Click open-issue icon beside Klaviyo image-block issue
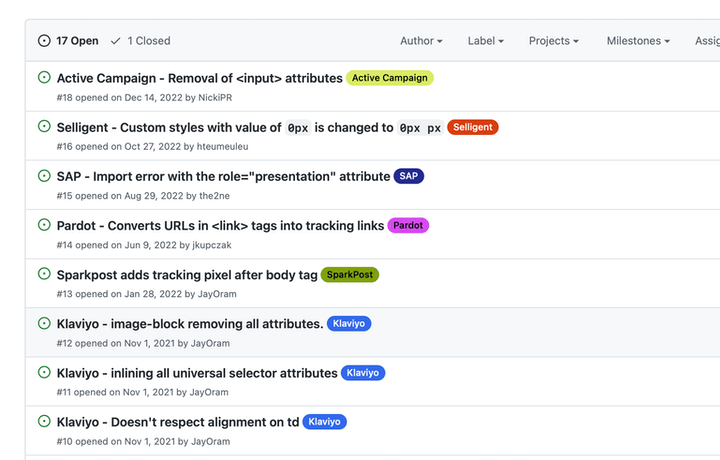The height and width of the screenshot is (460, 720). [x=44, y=323]
